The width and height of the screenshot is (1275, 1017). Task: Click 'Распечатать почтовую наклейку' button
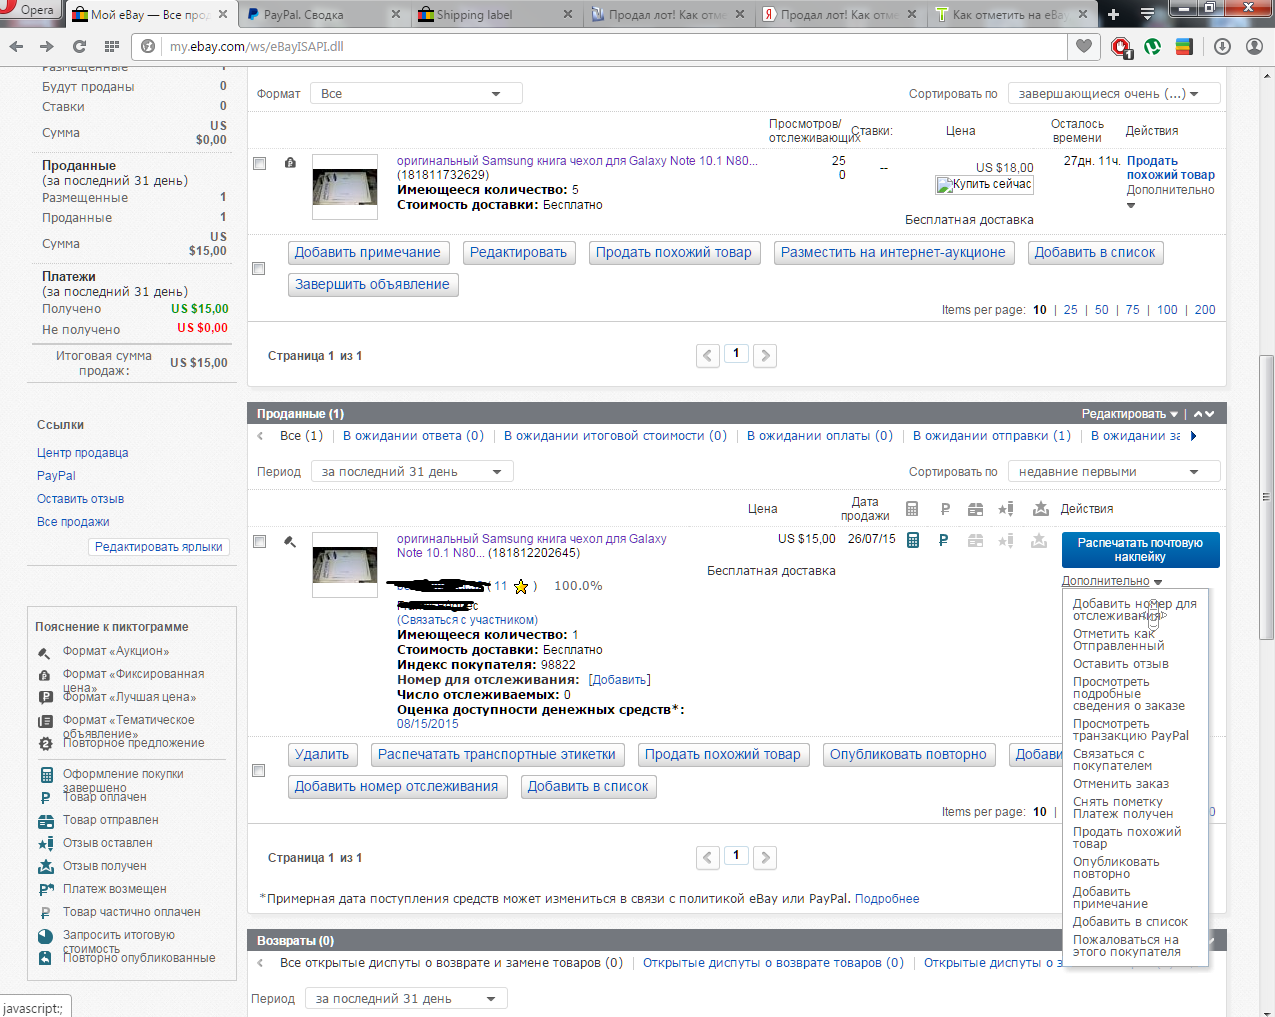click(1140, 550)
